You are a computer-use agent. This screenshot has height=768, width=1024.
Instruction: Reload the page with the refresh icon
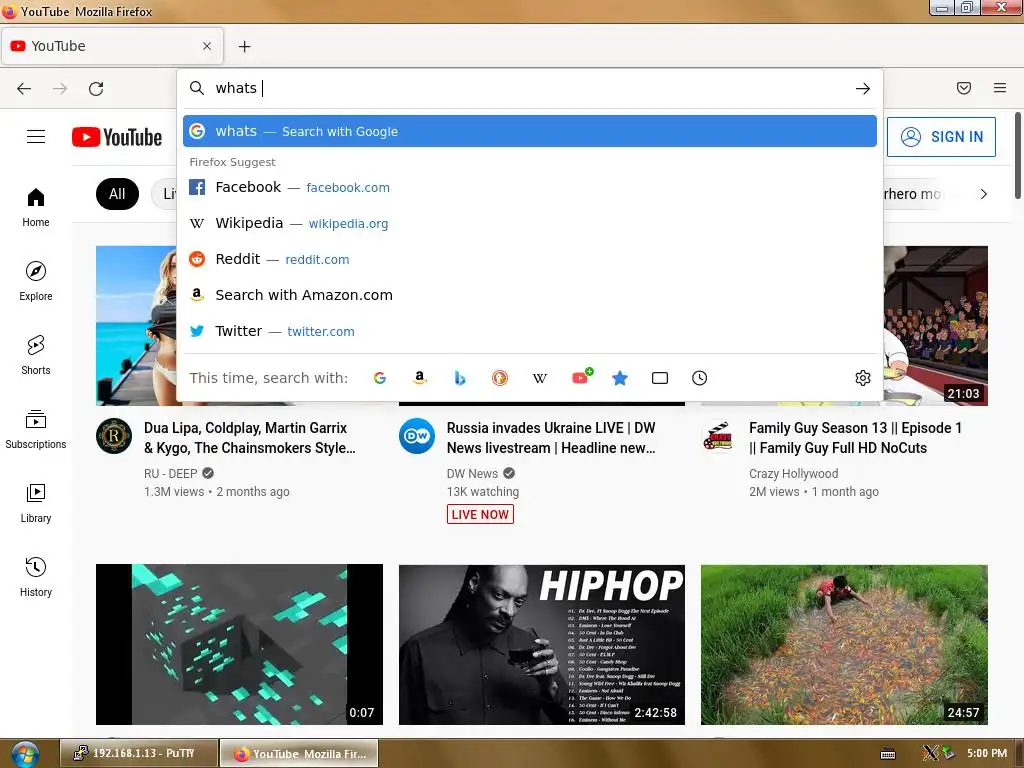pyautogui.click(x=96, y=88)
